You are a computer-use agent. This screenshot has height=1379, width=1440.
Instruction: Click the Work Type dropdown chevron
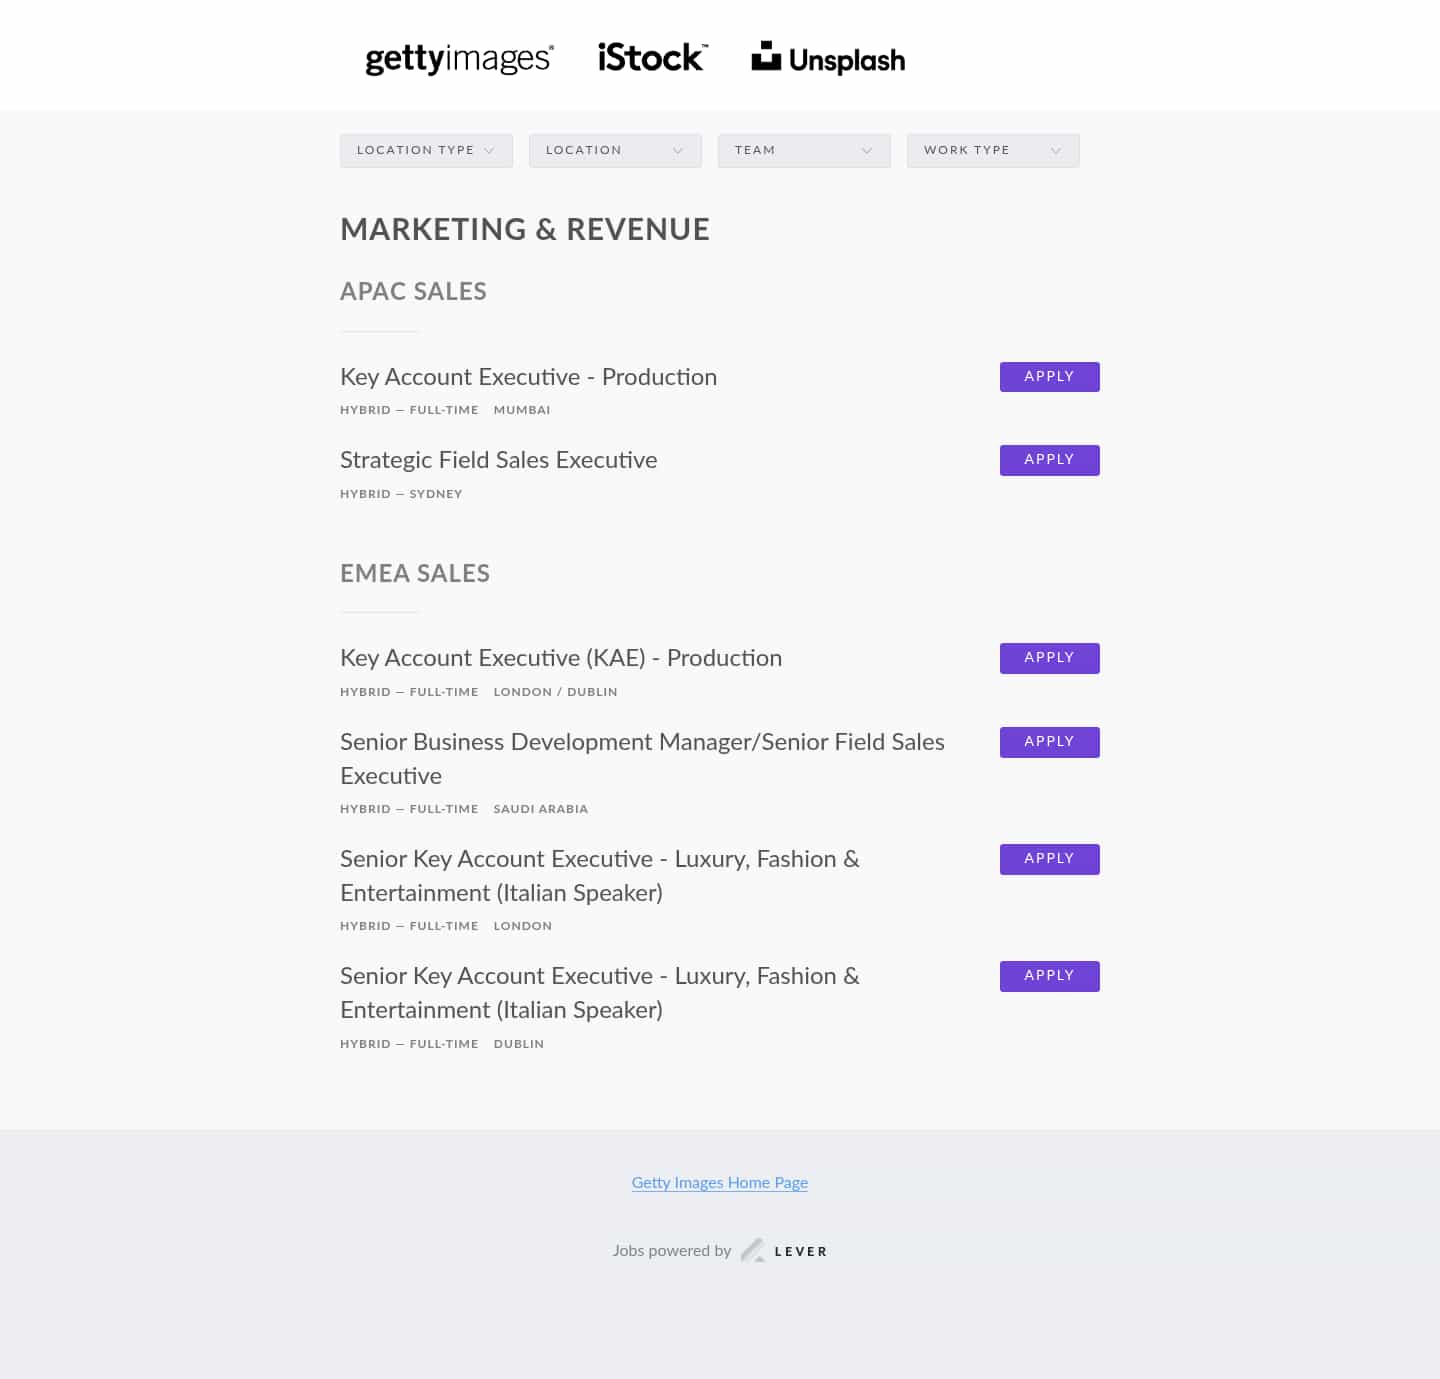pos(1058,150)
